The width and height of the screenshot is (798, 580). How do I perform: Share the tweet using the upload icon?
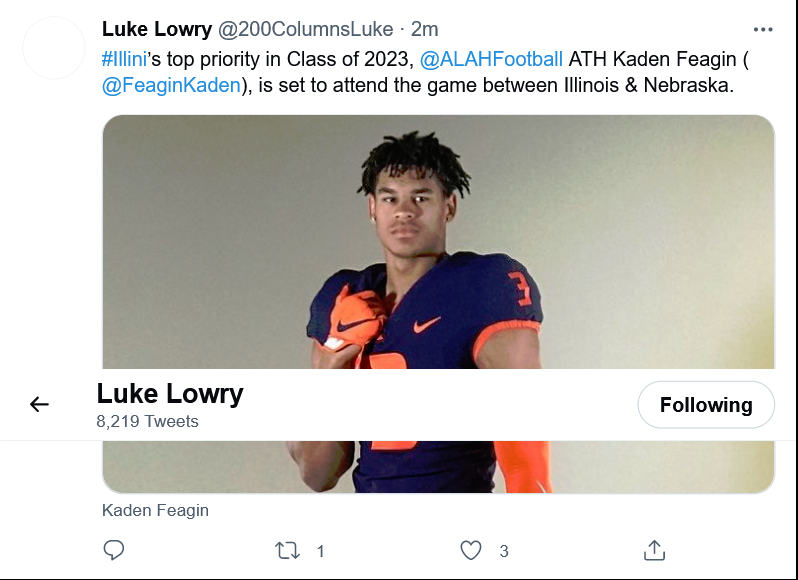click(654, 550)
